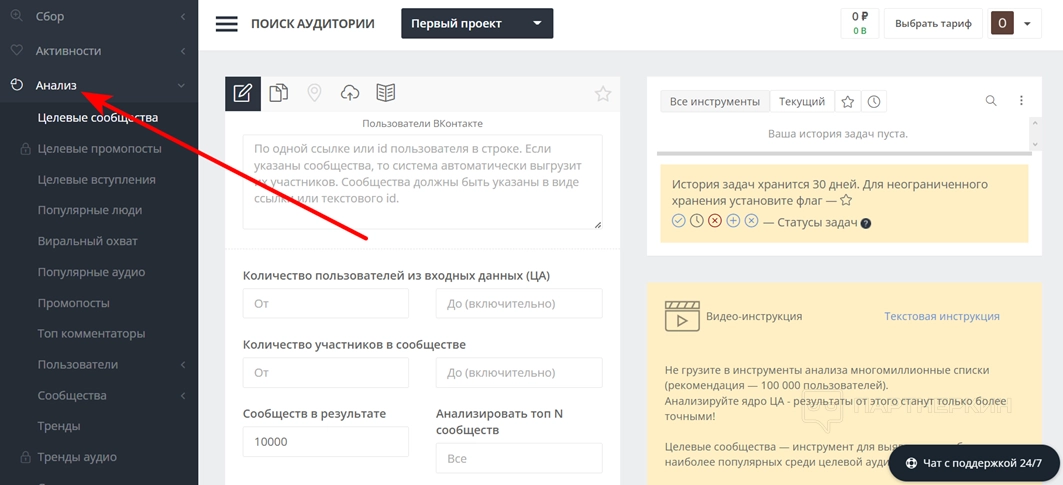Open Топ комментаторы in sidebar

tap(92, 334)
